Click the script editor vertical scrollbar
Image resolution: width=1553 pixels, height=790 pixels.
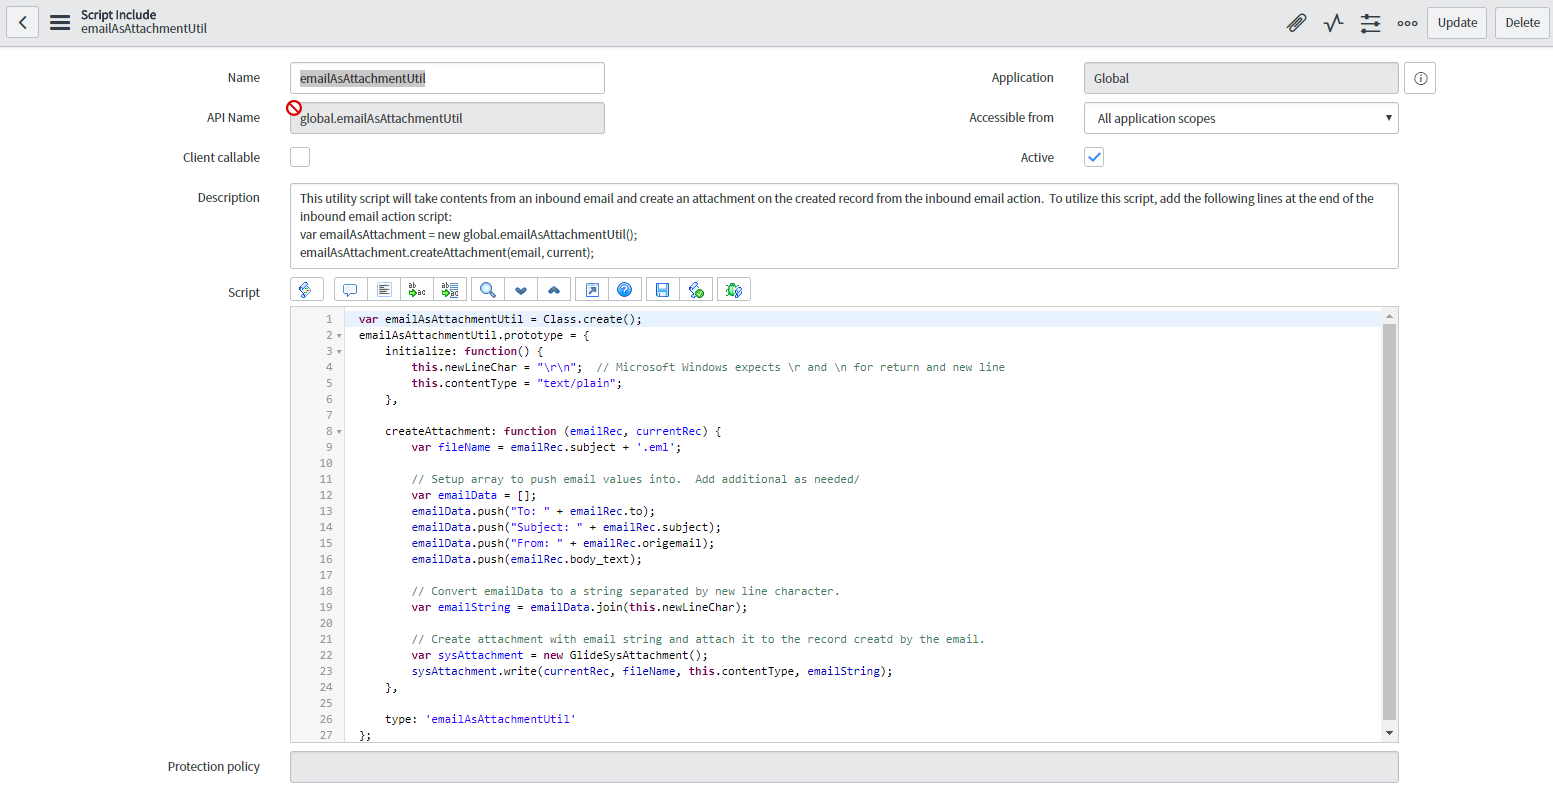point(1389,522)
